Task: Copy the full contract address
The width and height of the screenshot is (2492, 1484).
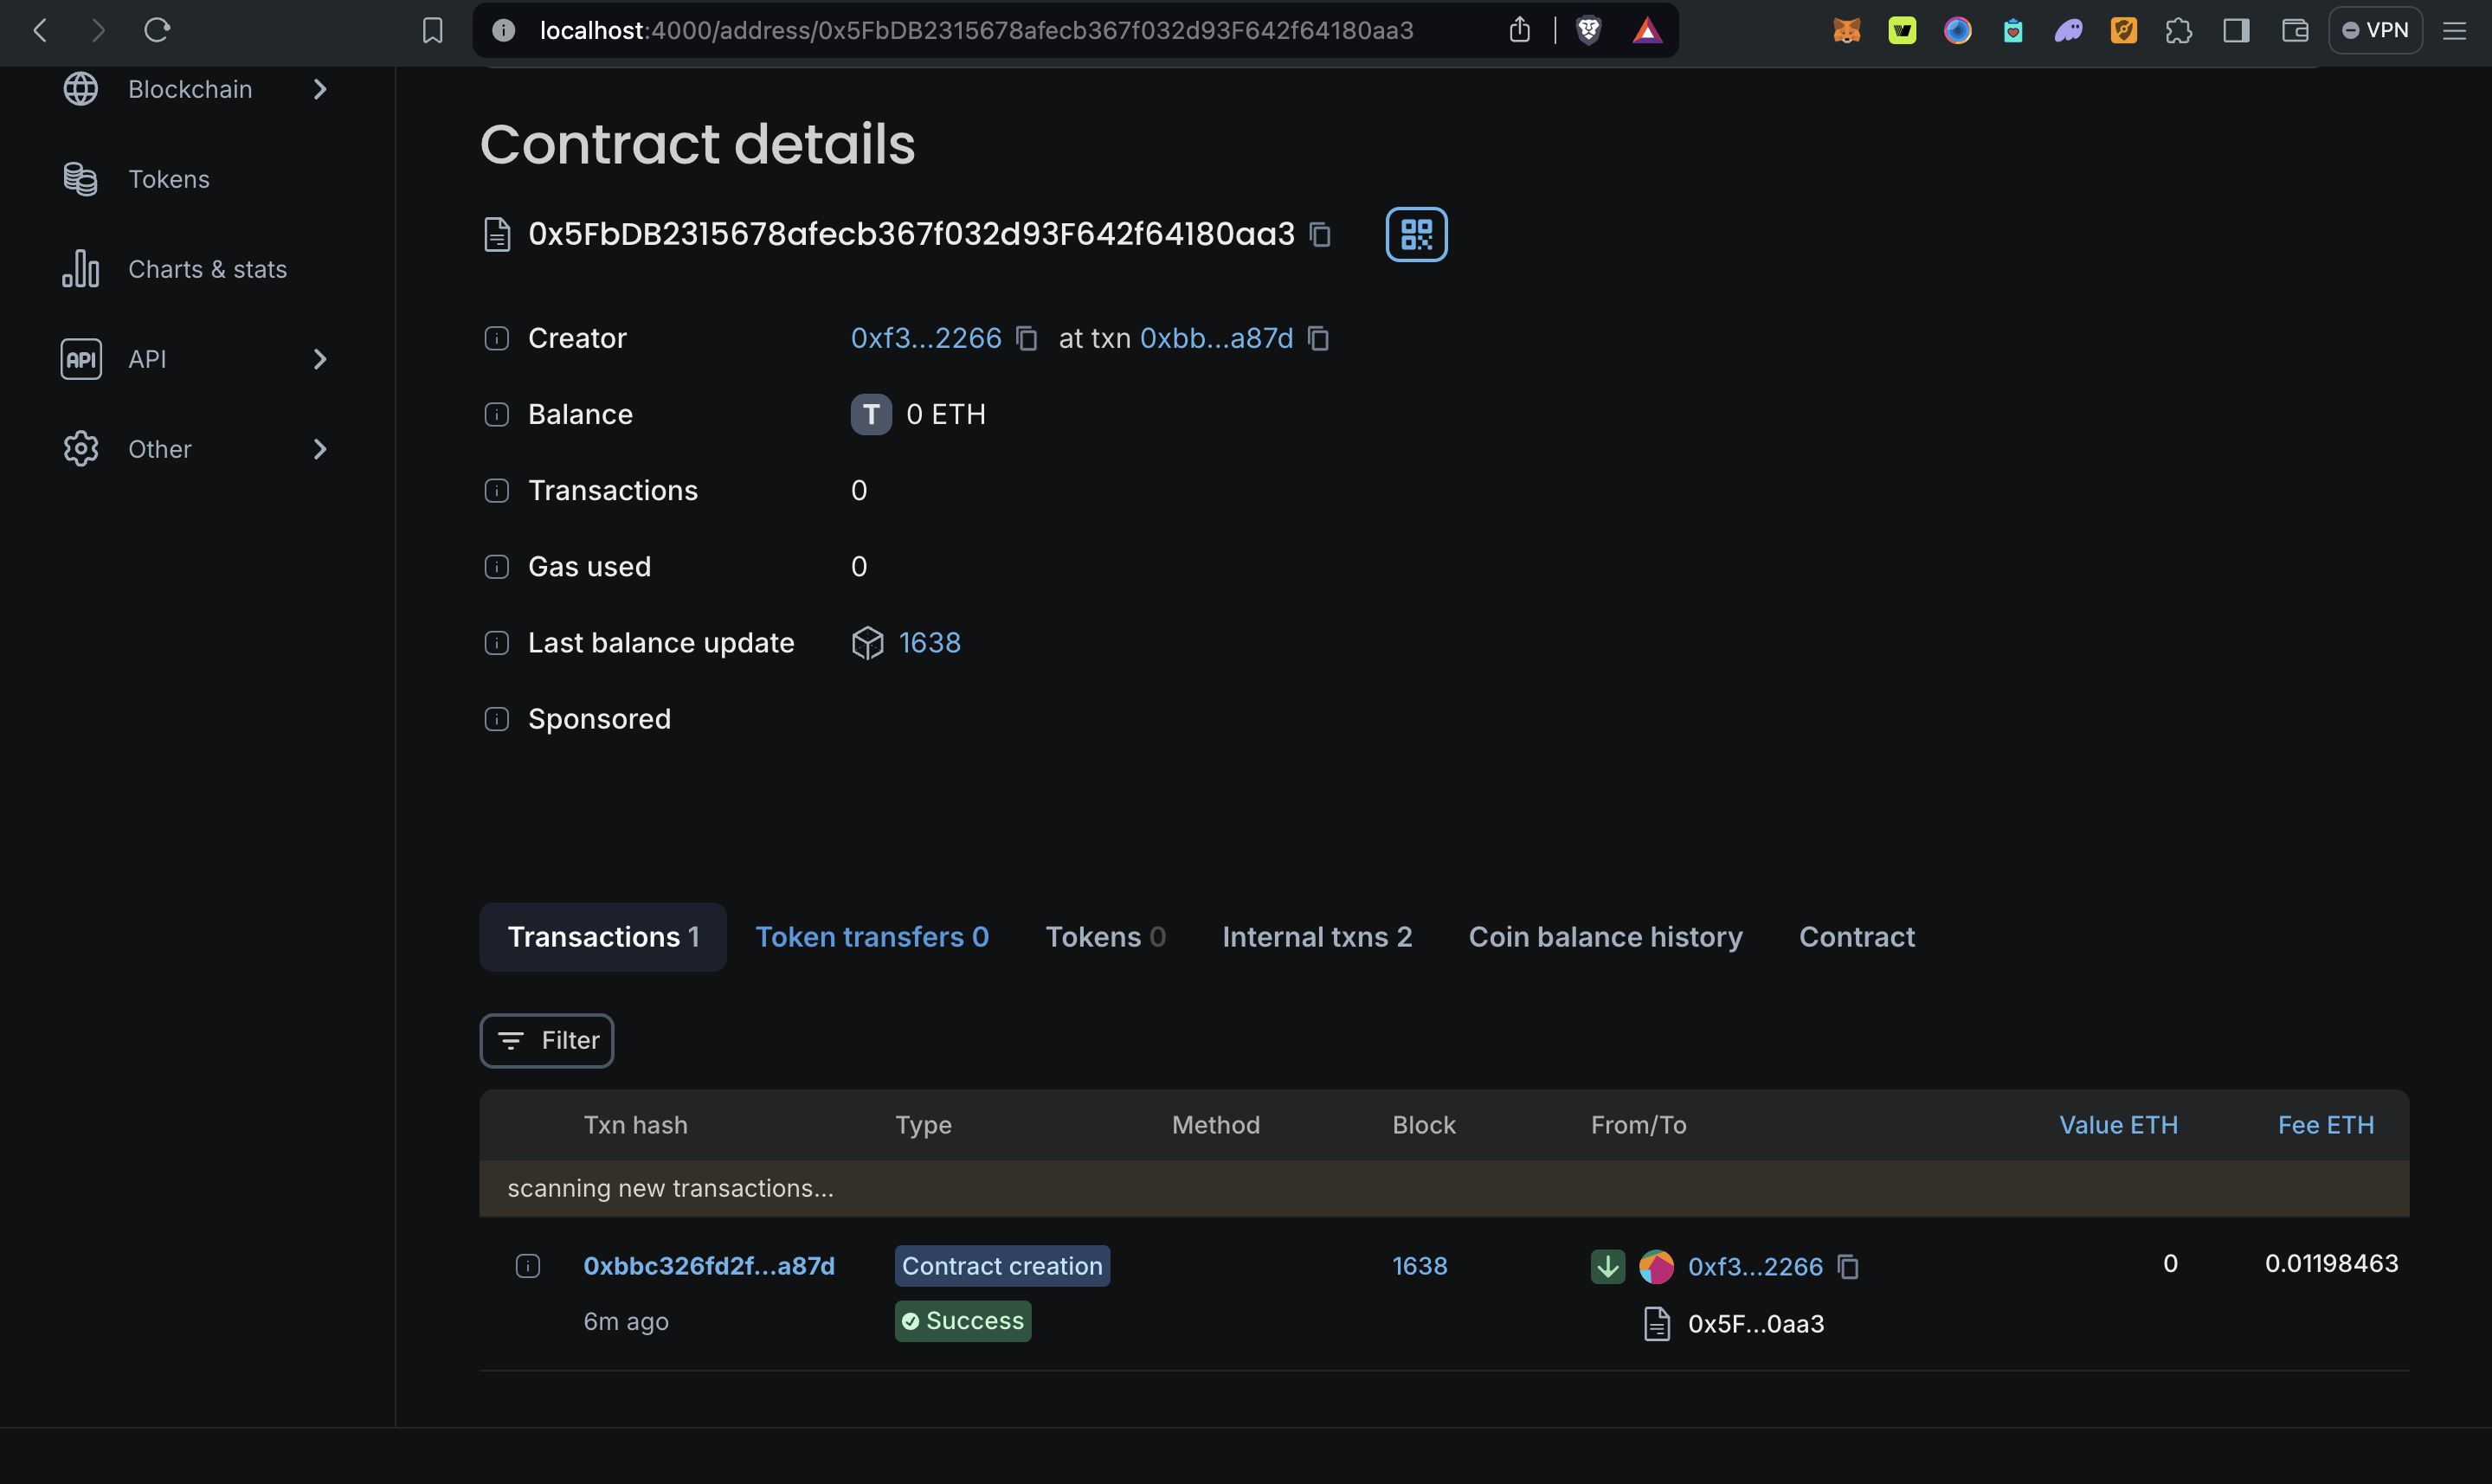Action: tap(1320, 234)
